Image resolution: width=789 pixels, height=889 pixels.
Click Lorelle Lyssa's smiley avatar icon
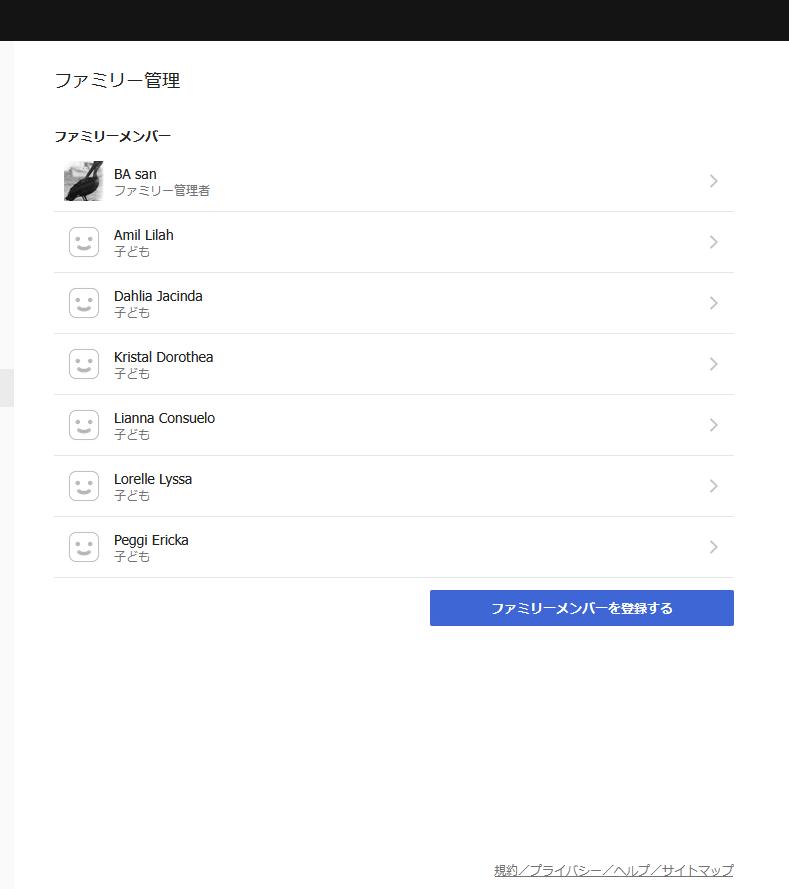[x=84, y=486]
